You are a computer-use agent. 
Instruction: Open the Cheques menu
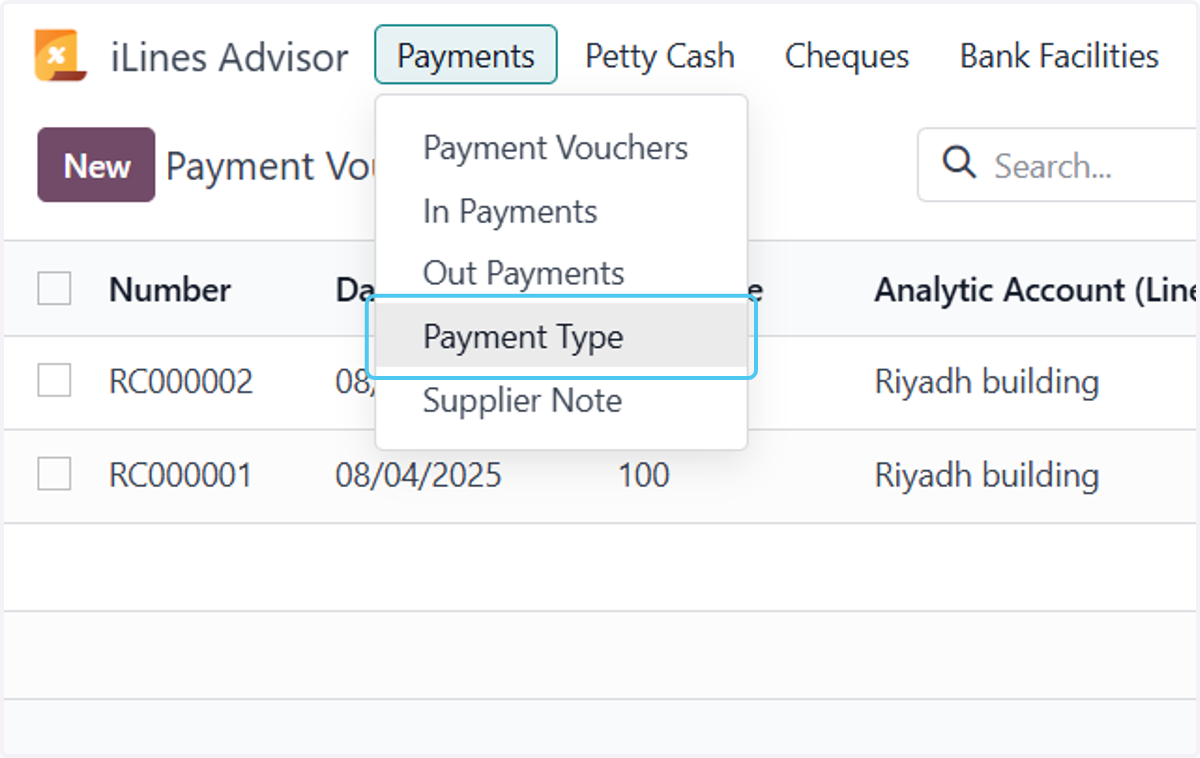(847, 56)
